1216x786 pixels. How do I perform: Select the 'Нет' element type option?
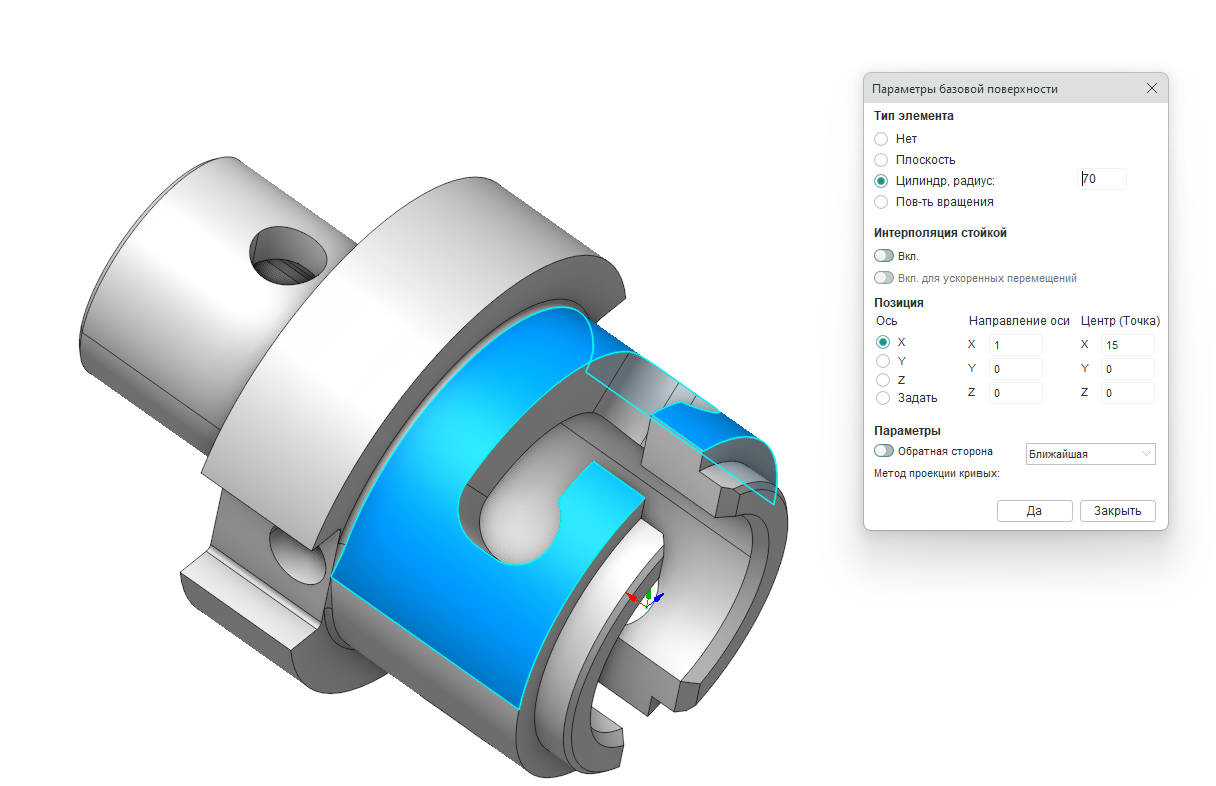[881, 139]
